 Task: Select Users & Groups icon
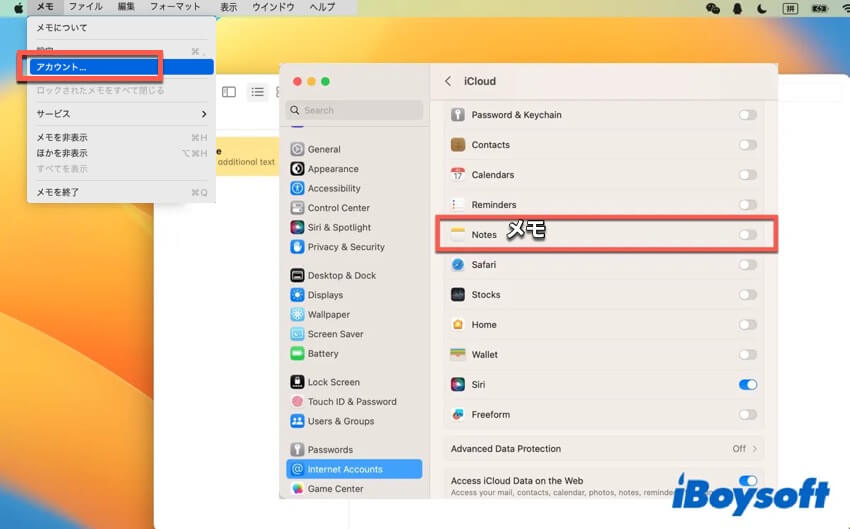pos(297,421)
